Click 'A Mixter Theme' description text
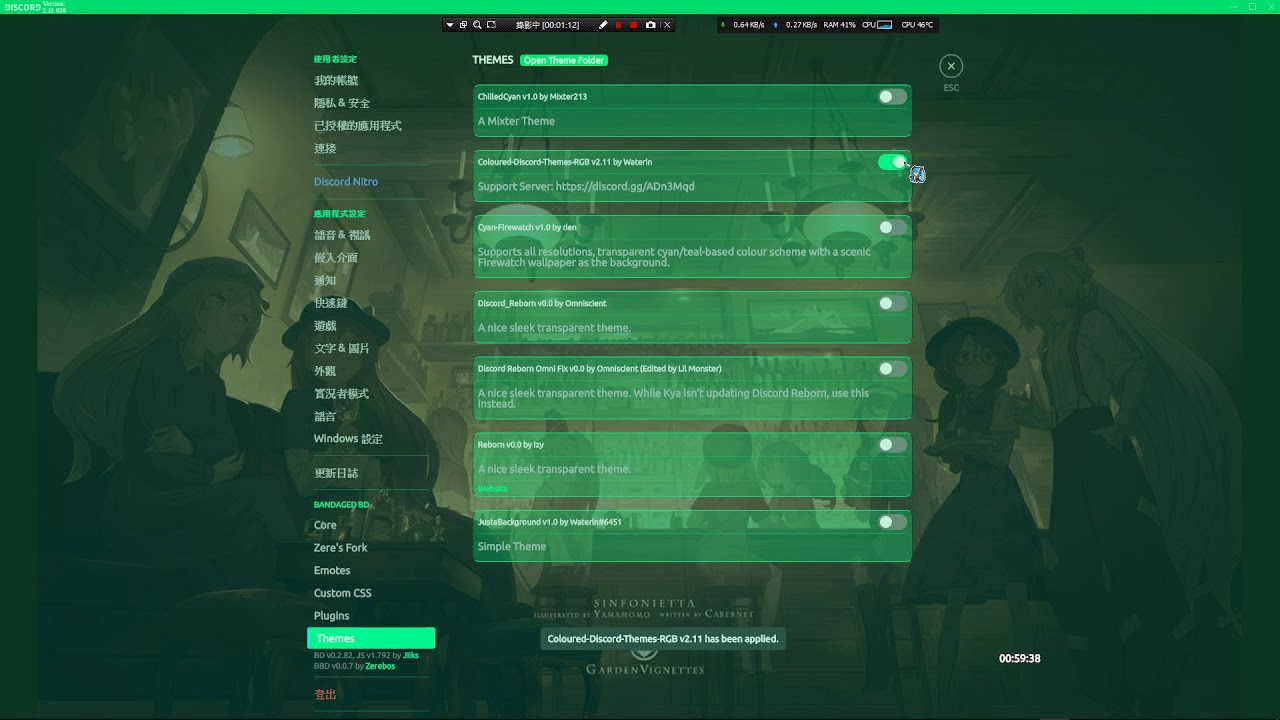1280x720 pixels. (516, 121)
